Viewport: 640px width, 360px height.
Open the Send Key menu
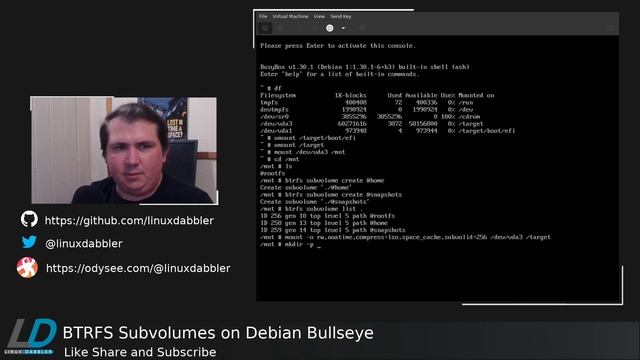pyautogui.click(x=341, y=16)
